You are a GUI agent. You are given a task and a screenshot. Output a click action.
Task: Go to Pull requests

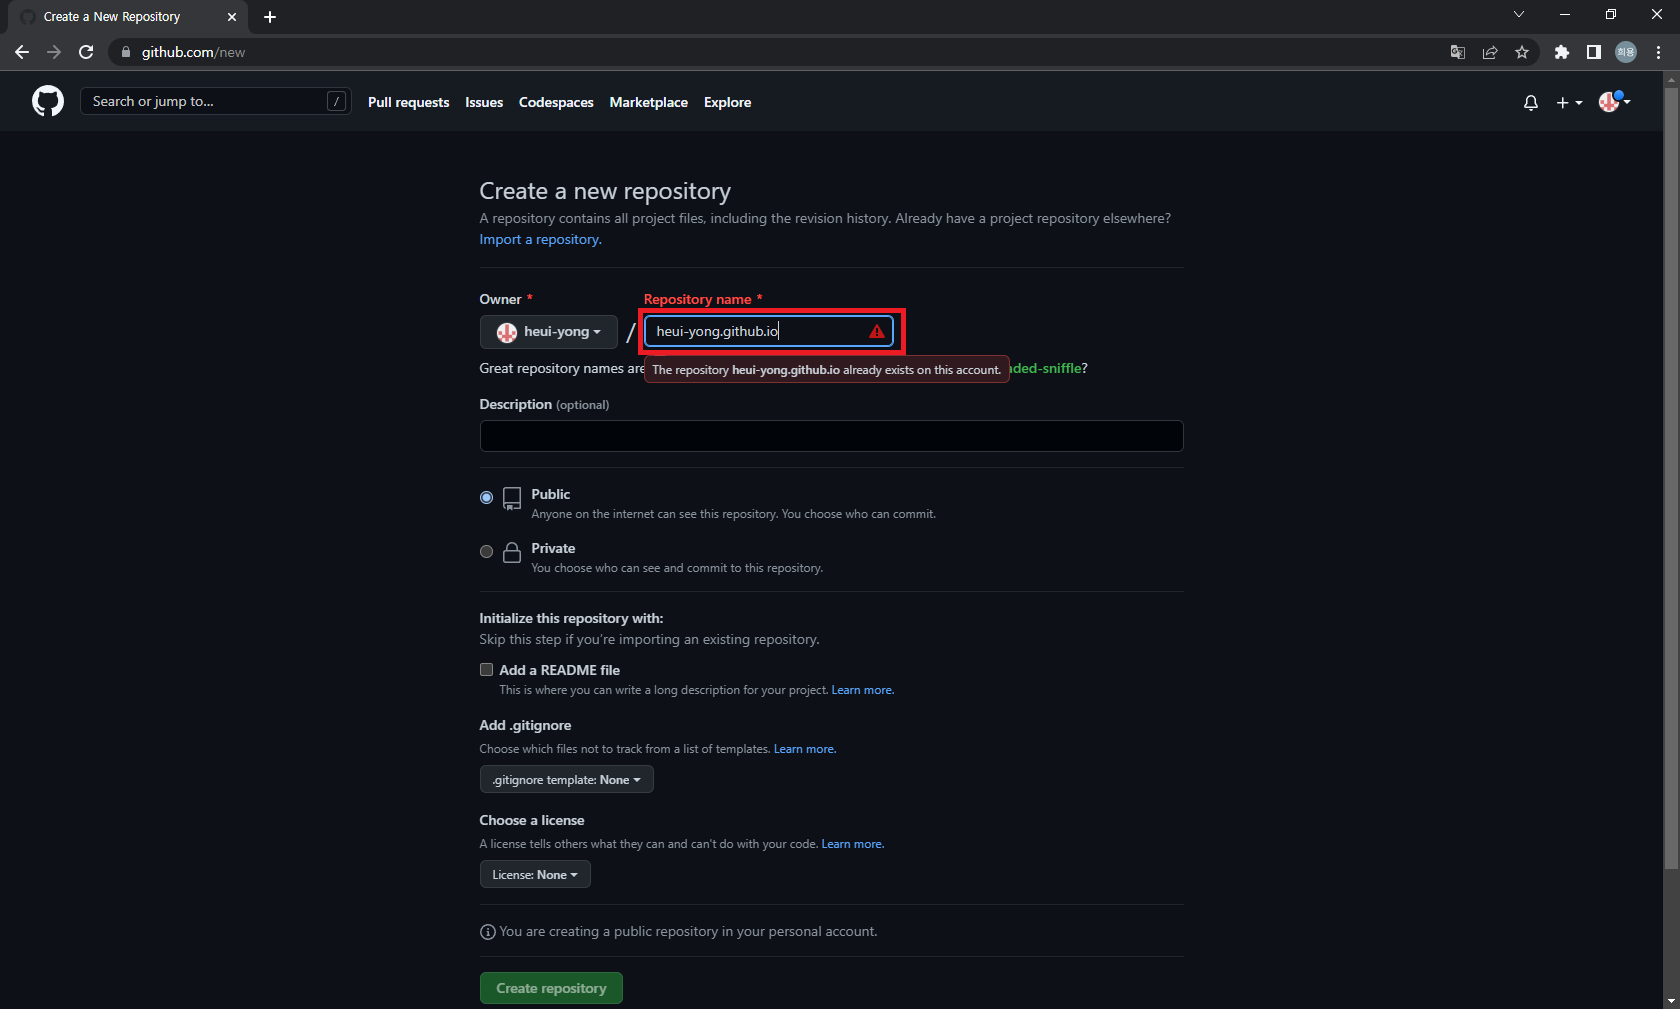click(x=408, y=102)
